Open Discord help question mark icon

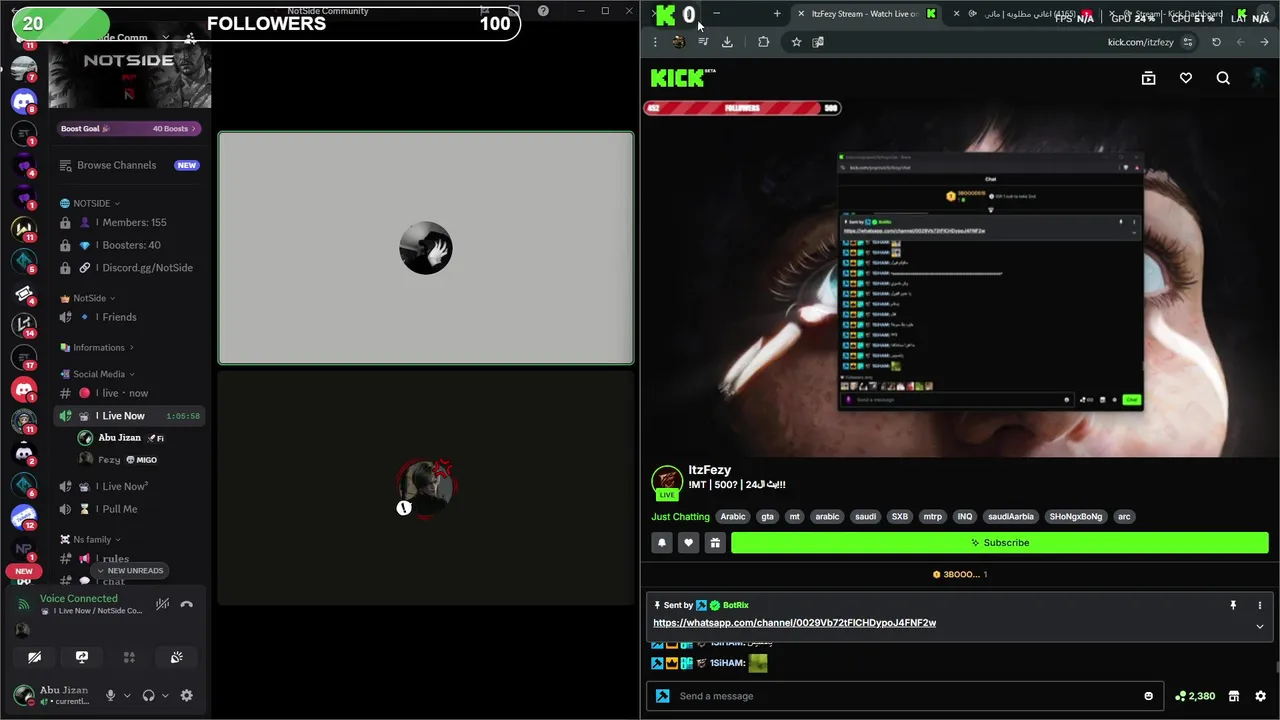pos(543,11)
